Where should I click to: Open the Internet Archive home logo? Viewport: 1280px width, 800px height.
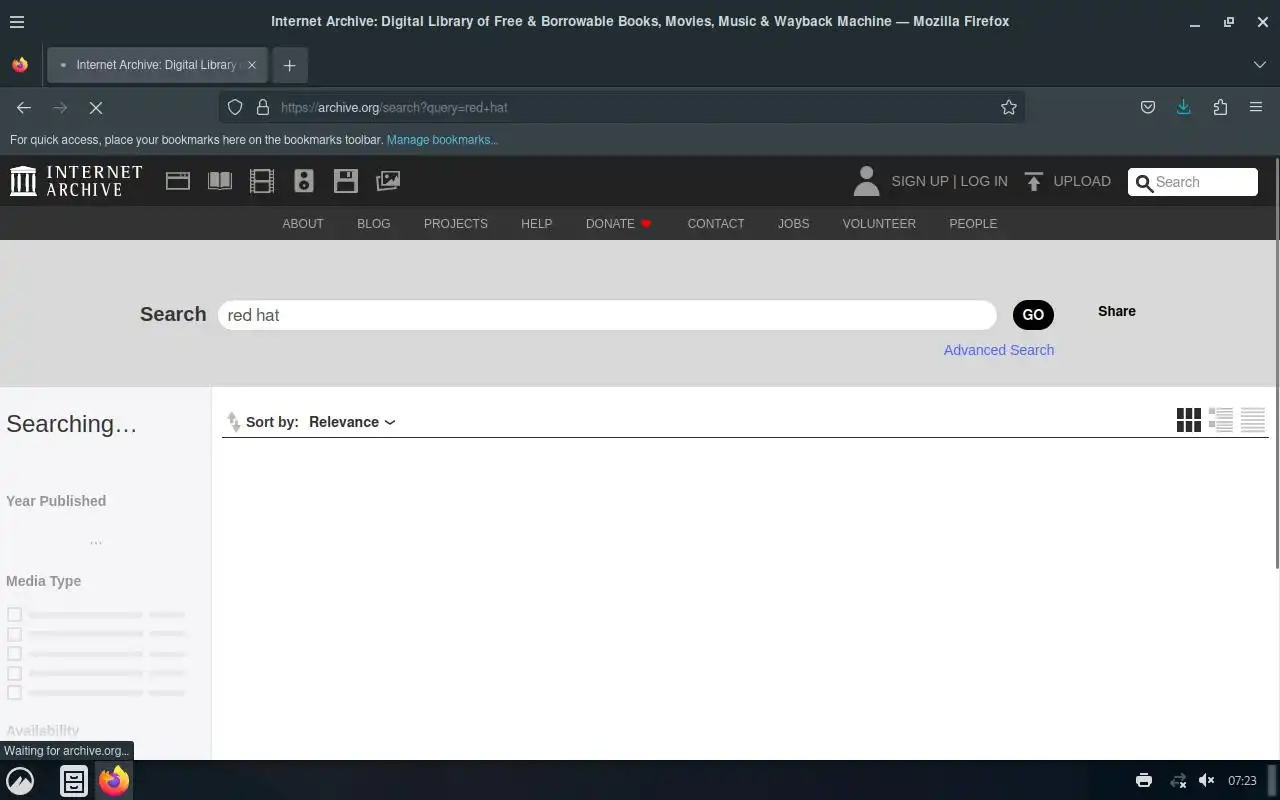76,181
